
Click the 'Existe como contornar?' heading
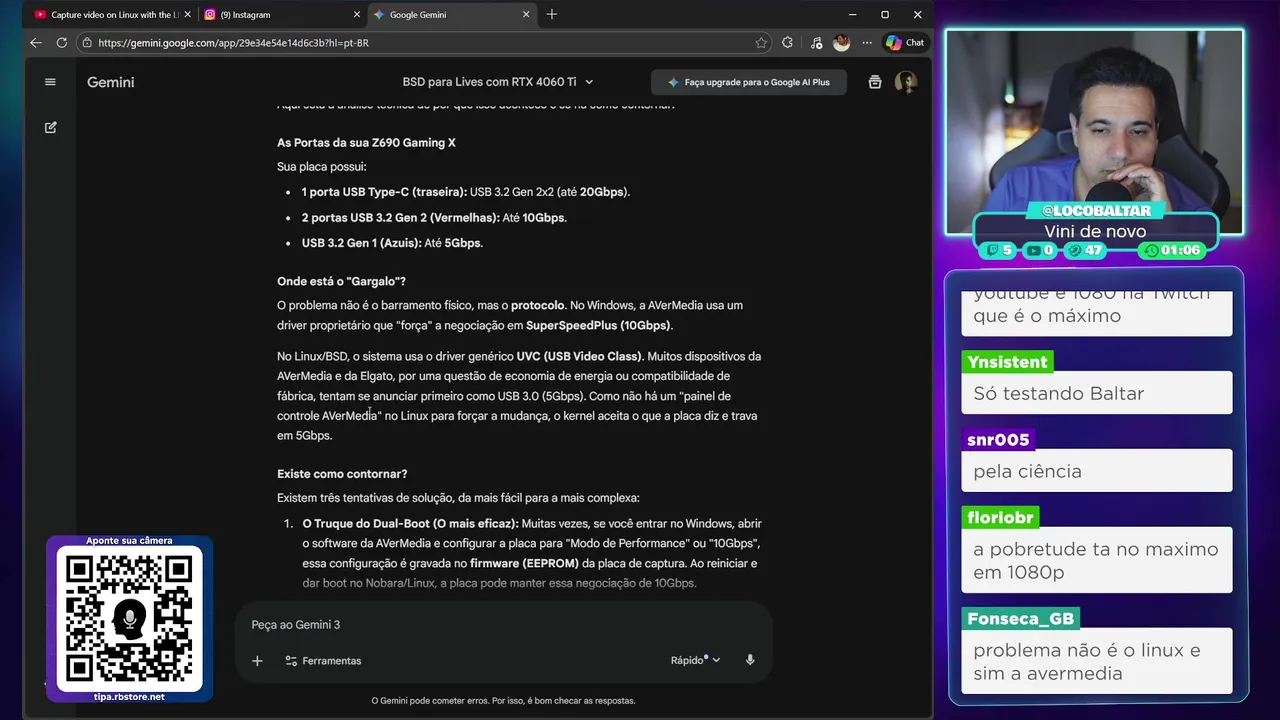tap(342, 474)
